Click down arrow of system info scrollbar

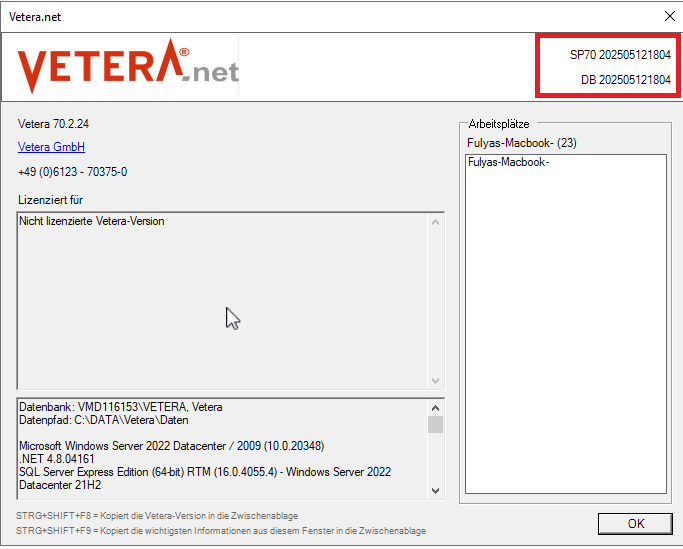435,491
